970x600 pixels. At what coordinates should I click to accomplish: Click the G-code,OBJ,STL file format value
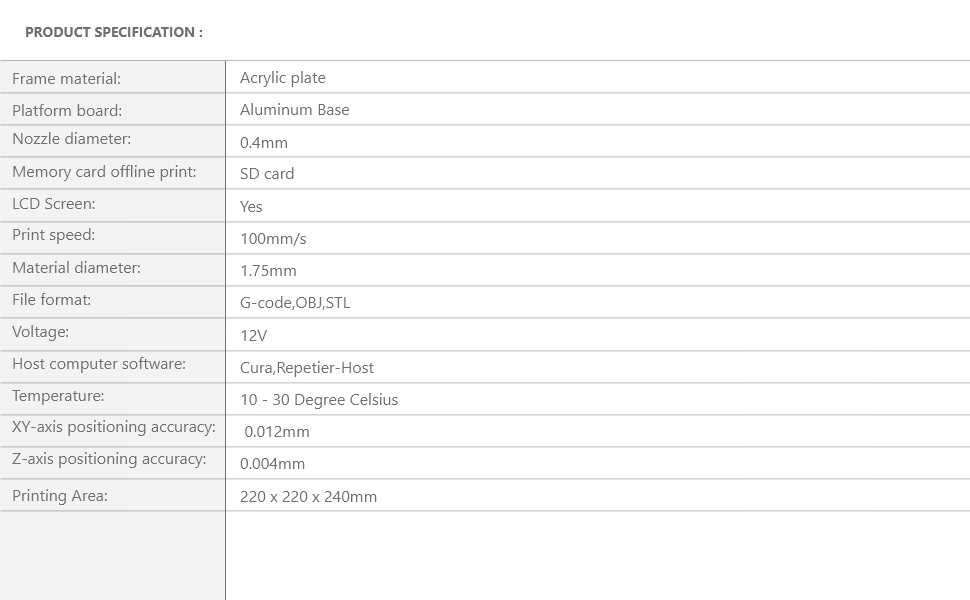pyautogui.click(x=295, y=303)
